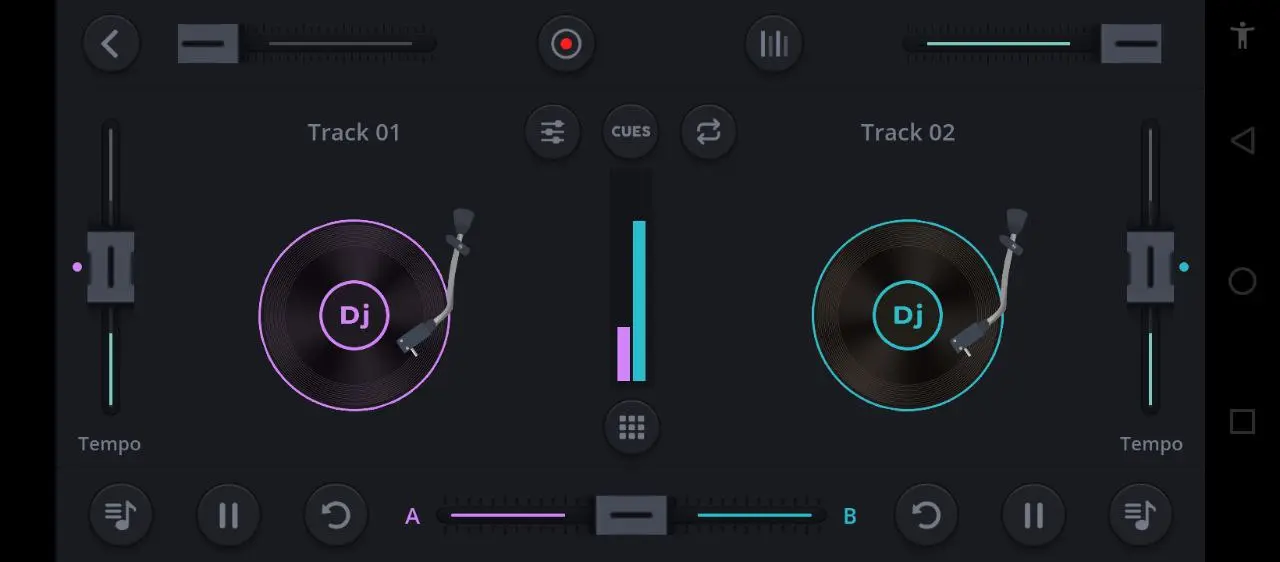The image size is (1280, 562).
Task: Click the right deck Tempo slider handle
Action: 1150,267
